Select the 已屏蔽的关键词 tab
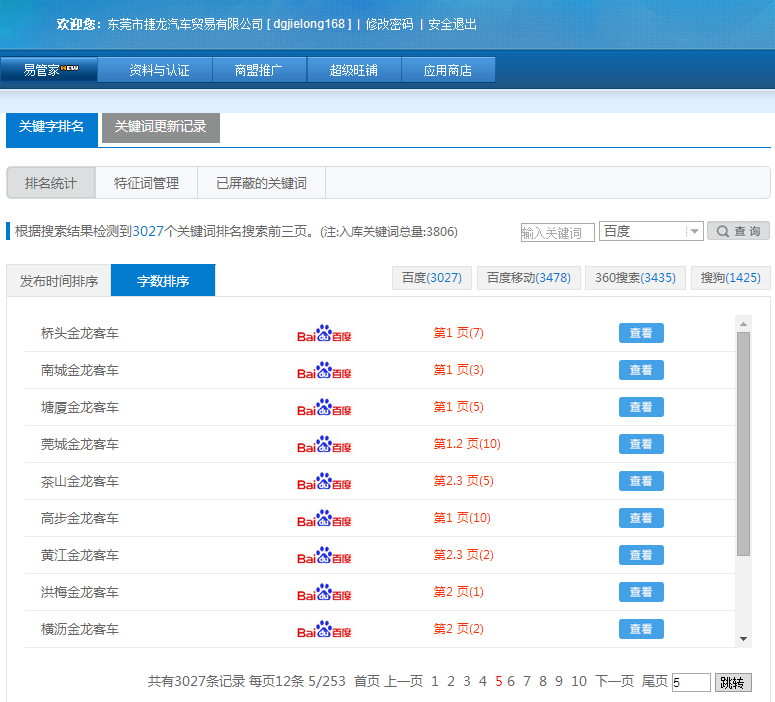The height and width of the screenshot is (702, 775). click(x=261, y=183)
